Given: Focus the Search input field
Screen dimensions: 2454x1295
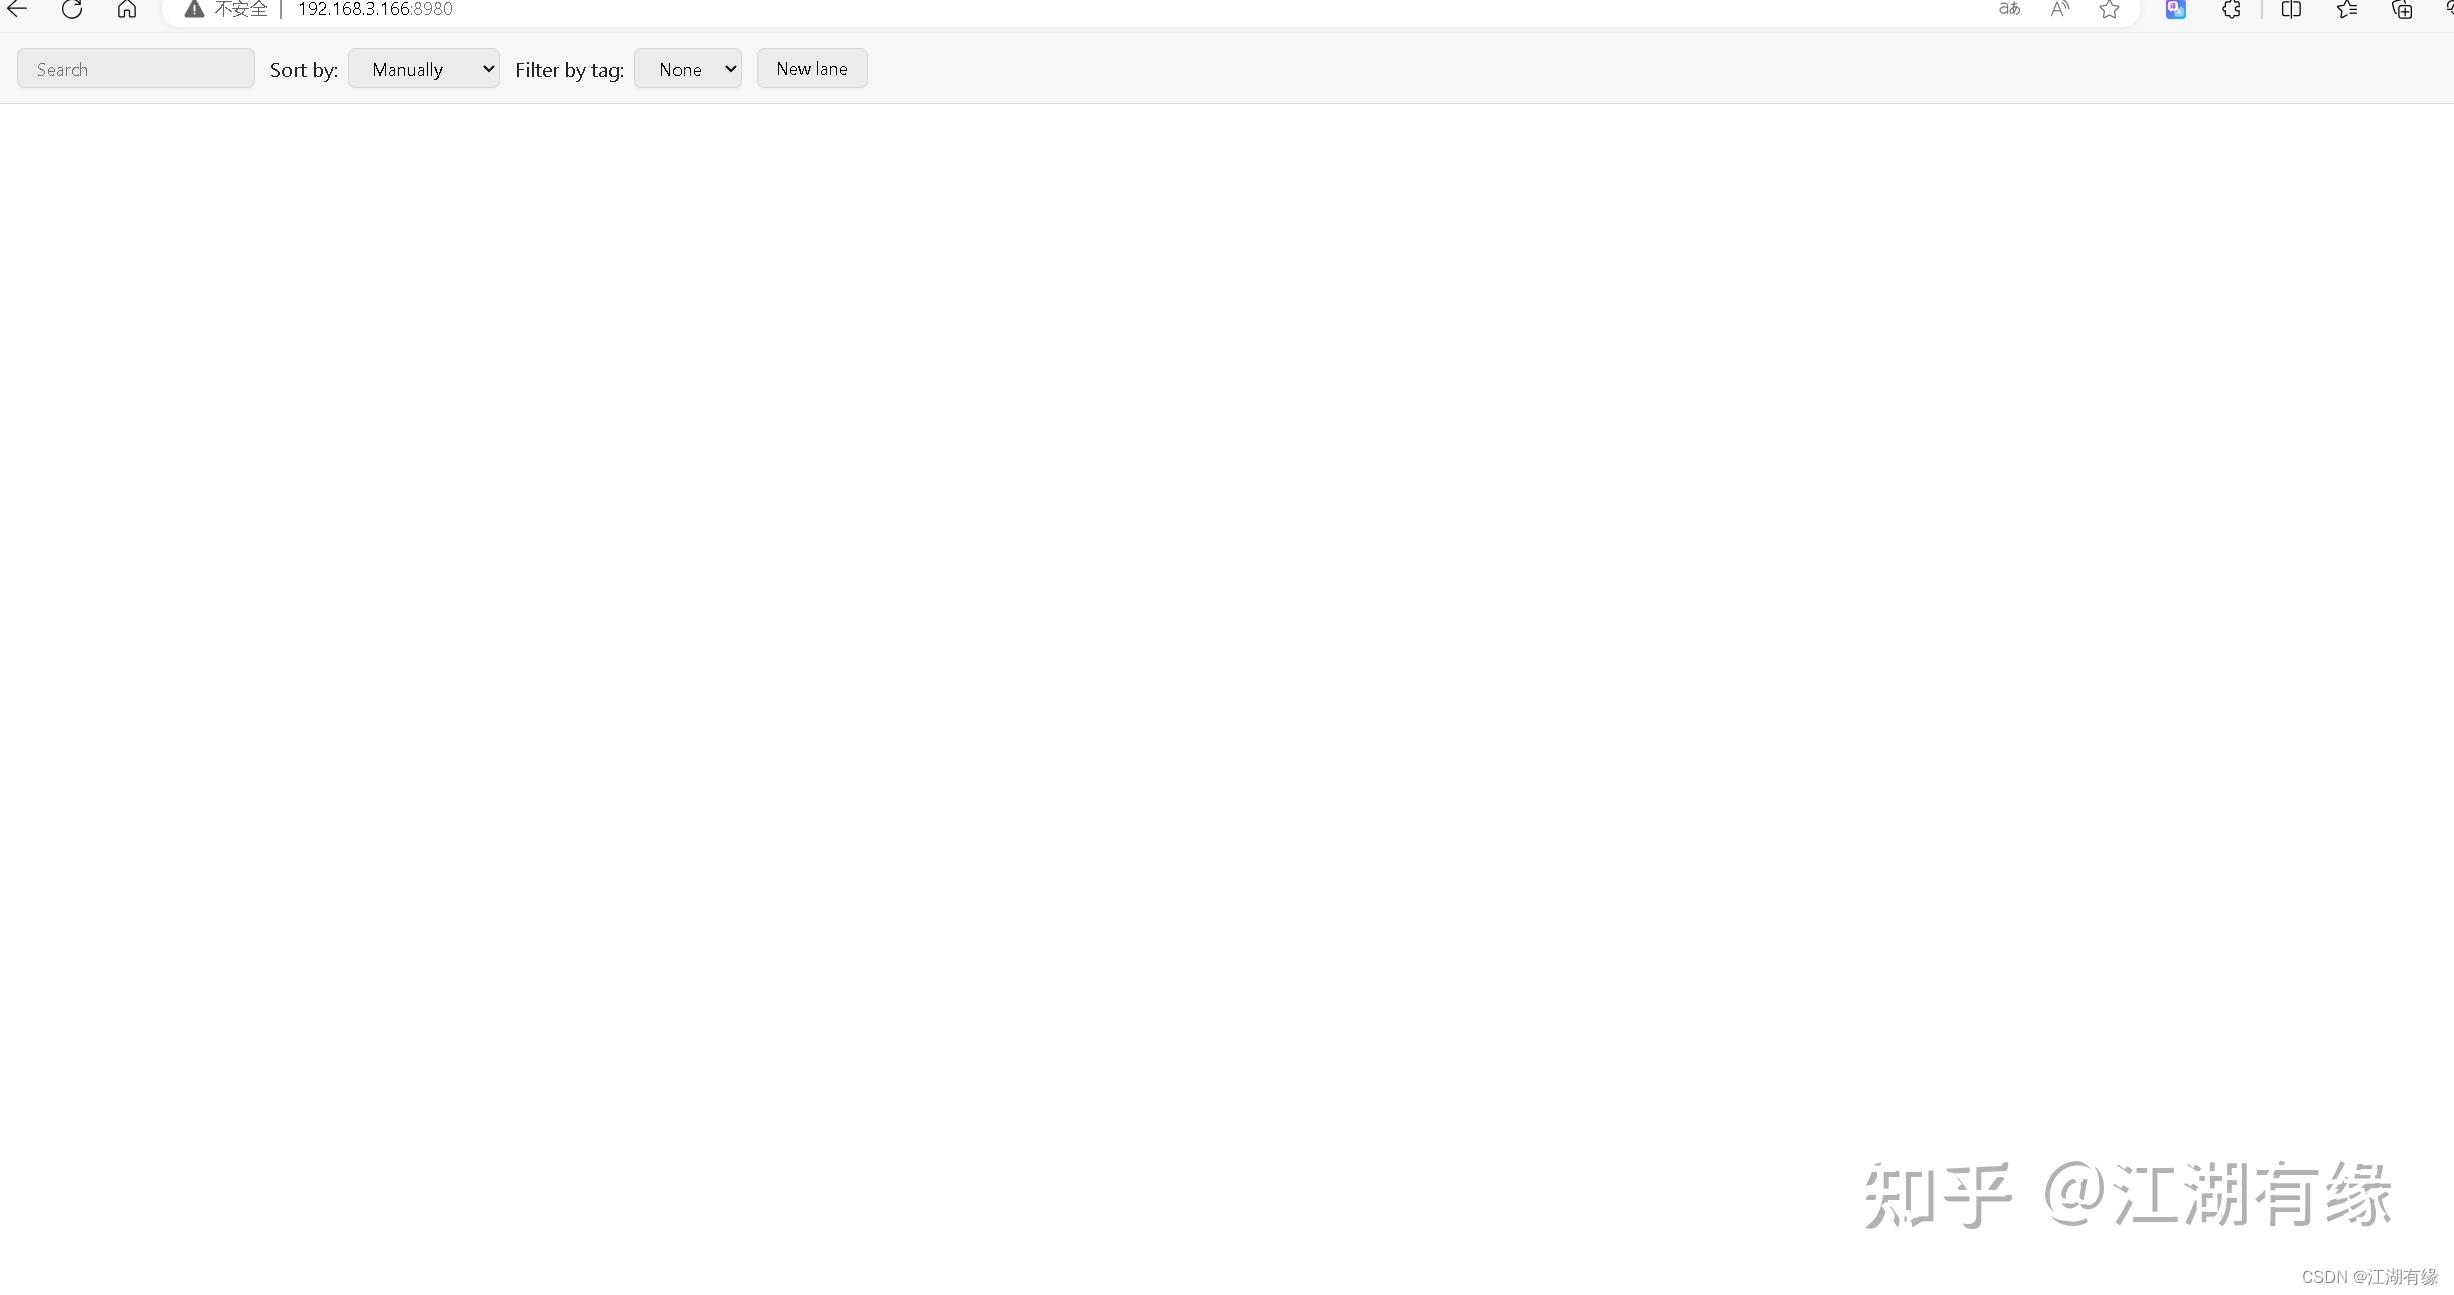Looking at the screenshot, I should click(x=135, y=69).
